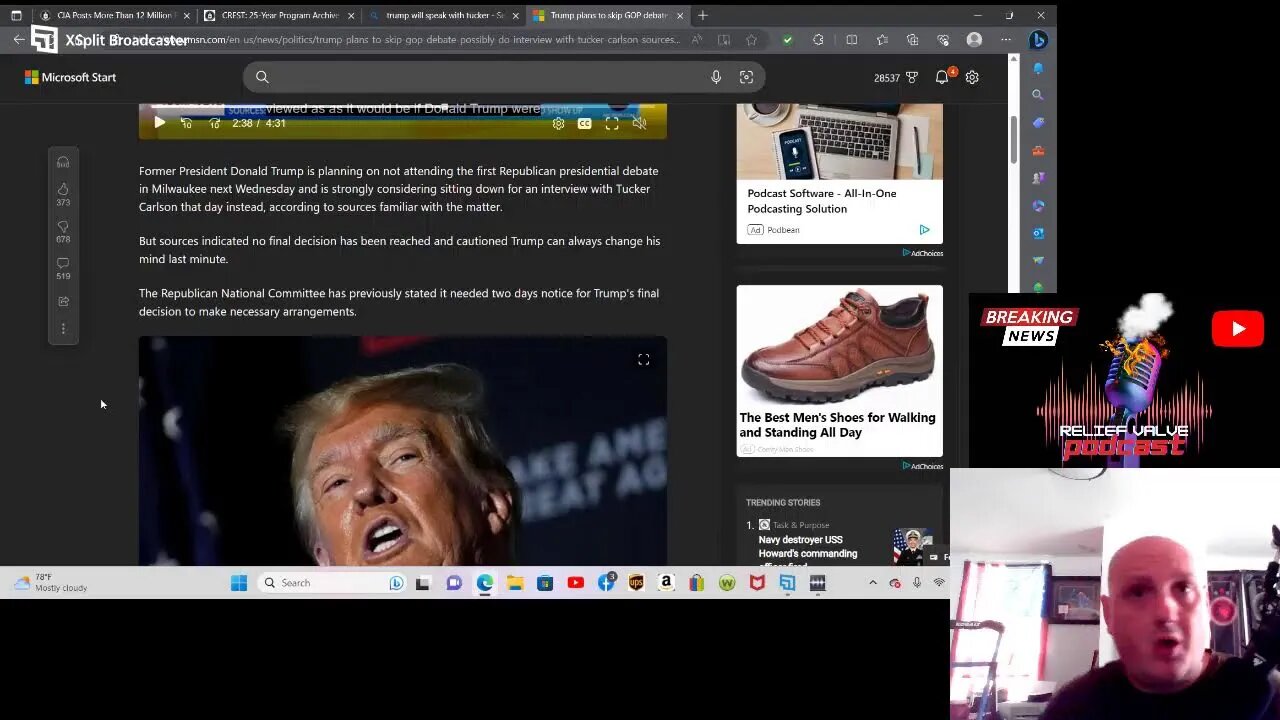Open the notifications bell
This screenshot has width=1280, height=720.
click(942, 77)
